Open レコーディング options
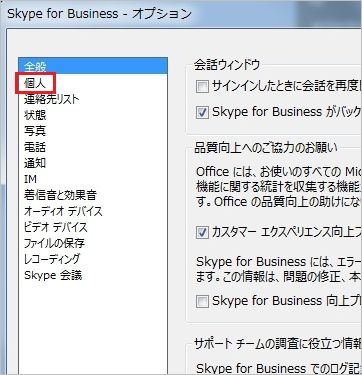Screen dimensions: 362x375 click(52, 259)
